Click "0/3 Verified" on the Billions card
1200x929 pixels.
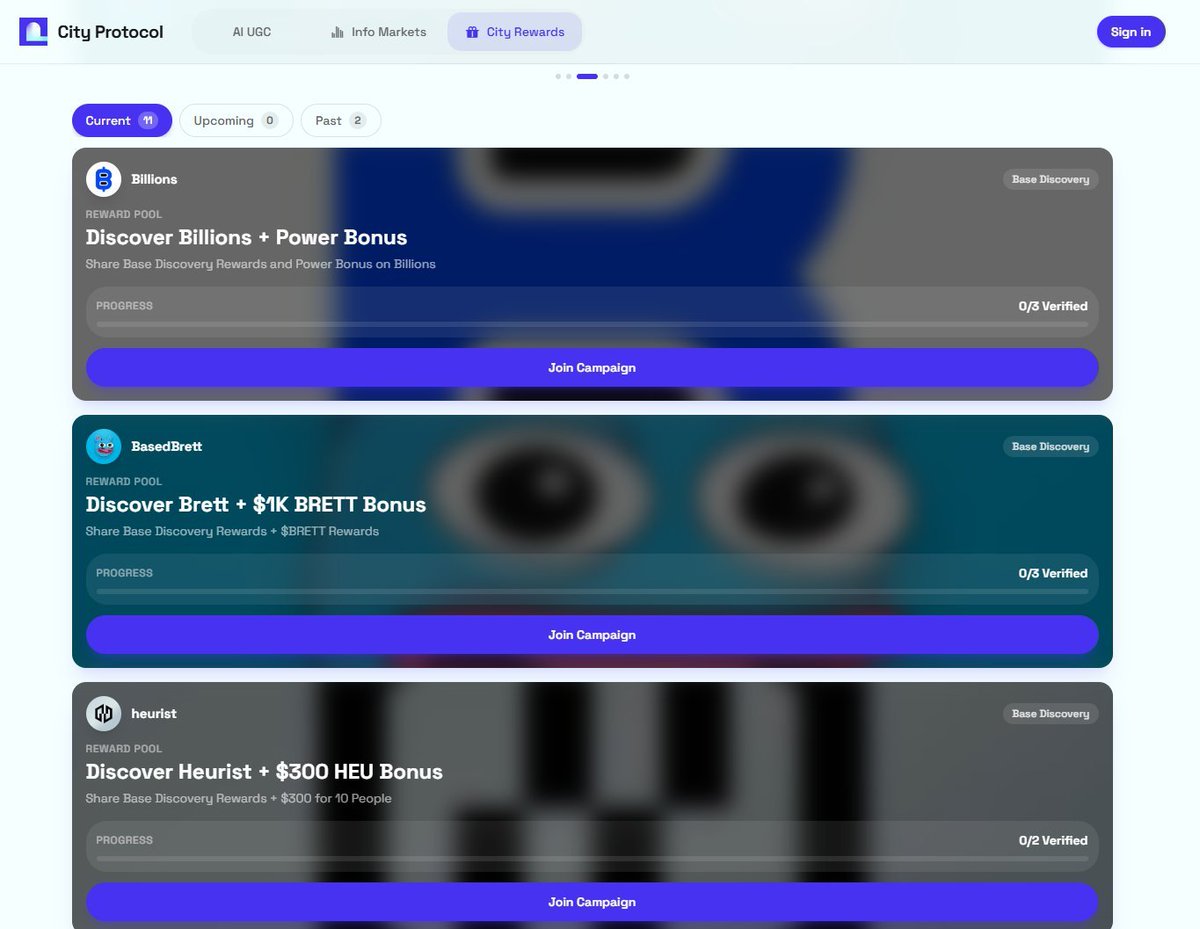coord(1053,306)
